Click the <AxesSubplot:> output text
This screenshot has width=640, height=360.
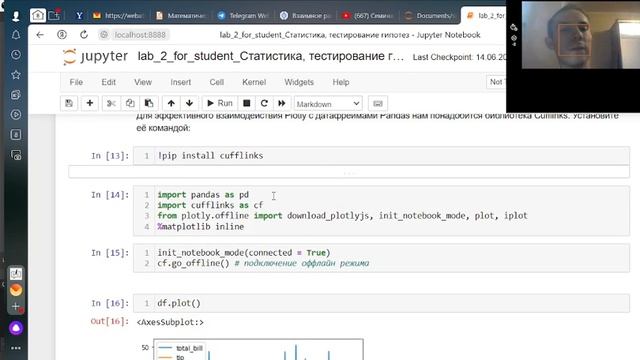point(170,322)
